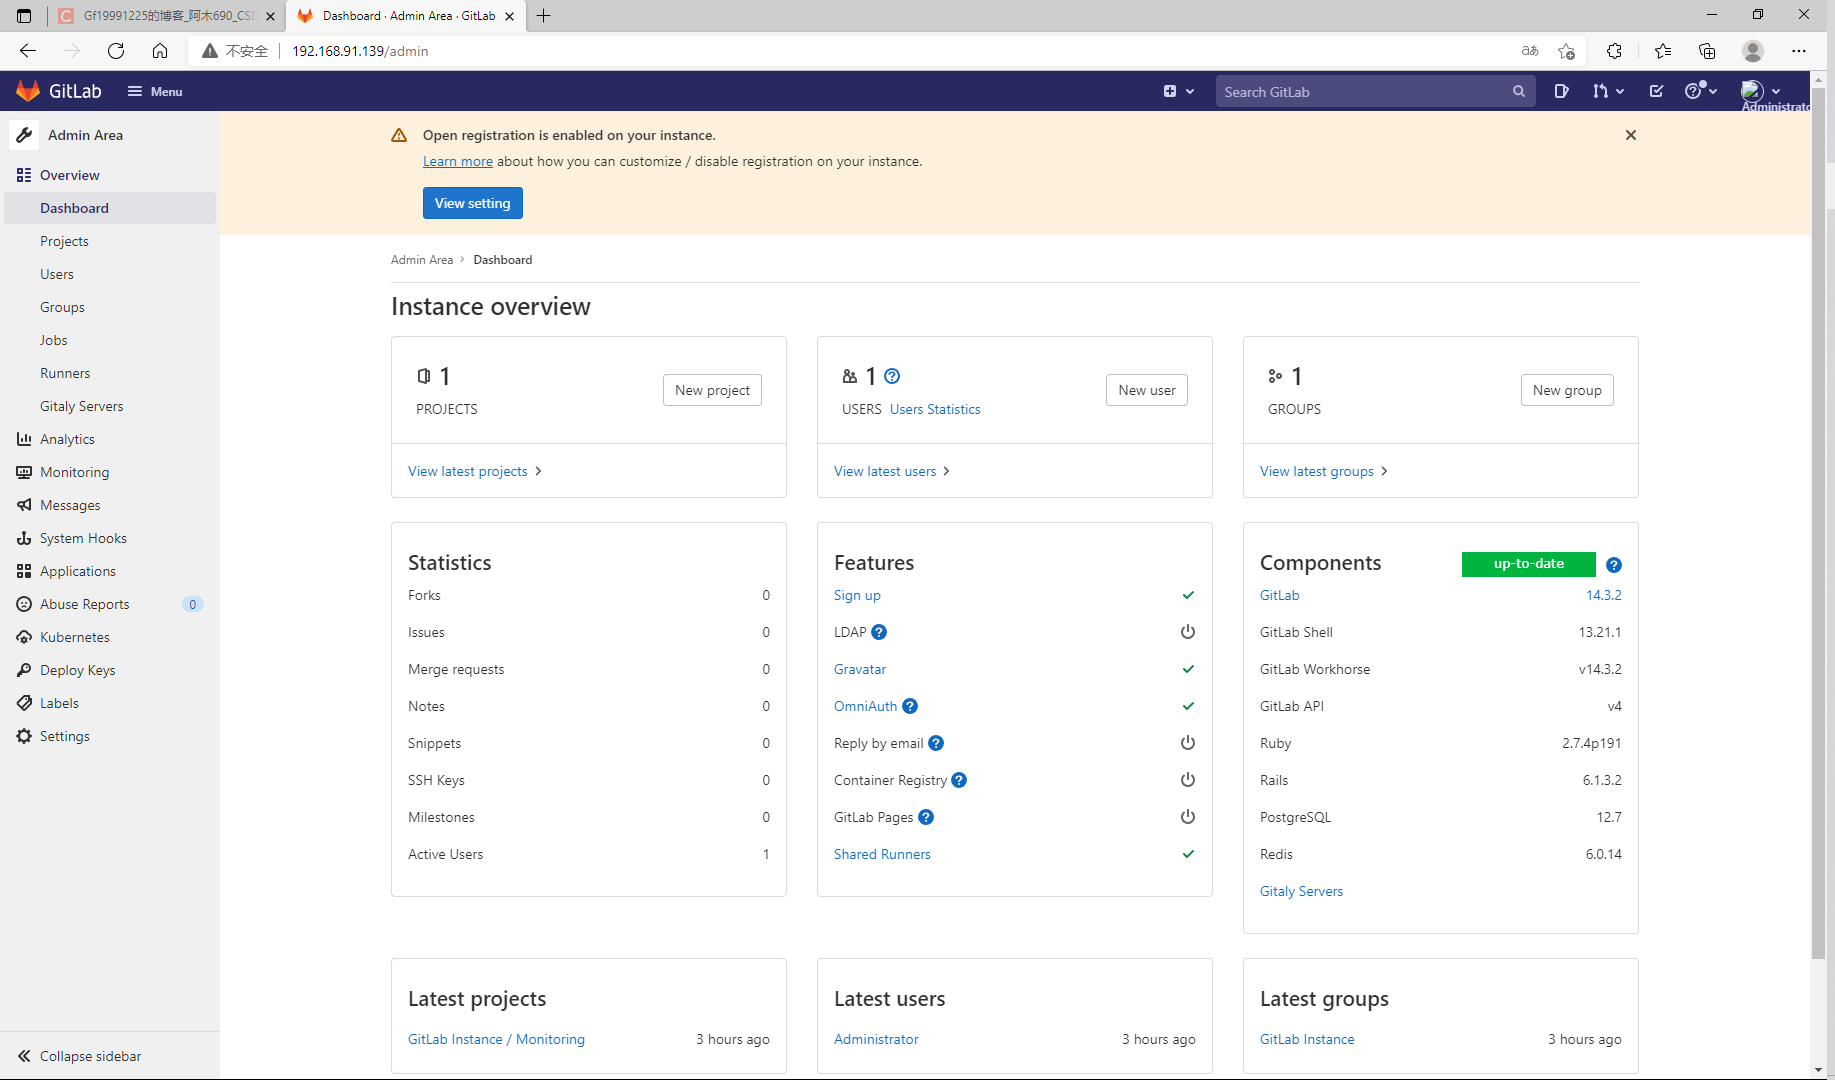
Task: Open the Administrator avatar dropdown
Action: (1761, 91)
